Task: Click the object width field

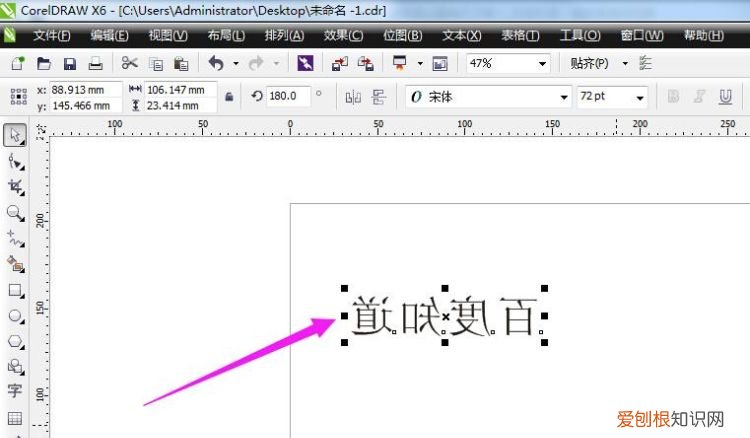Action: tap(180, 89)
